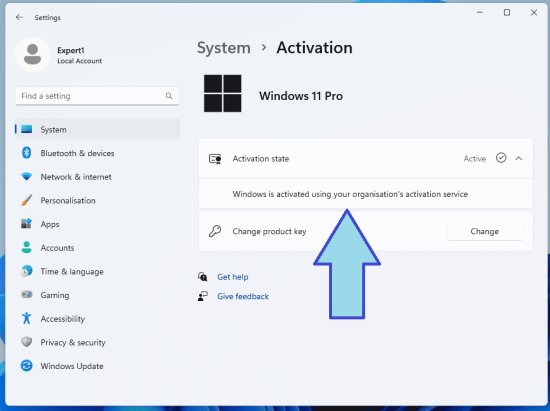Click the Change product key button

coord(484,231)
